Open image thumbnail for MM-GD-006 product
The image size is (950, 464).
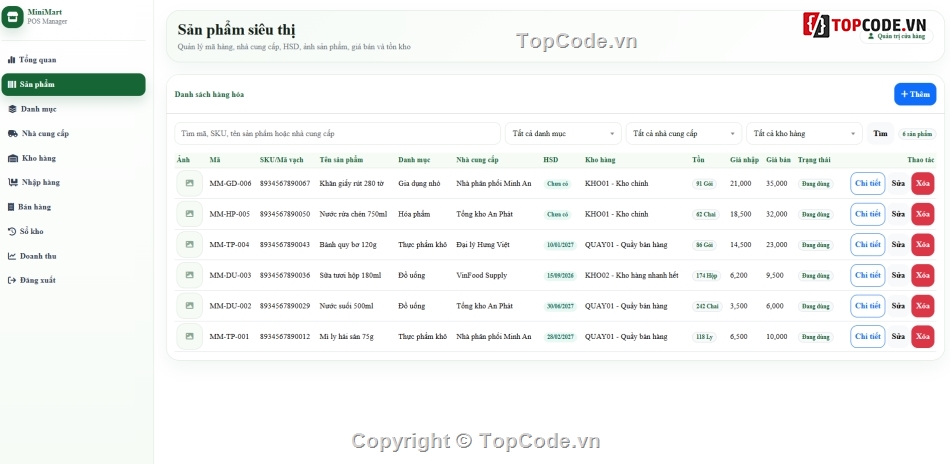coord(190,183)
